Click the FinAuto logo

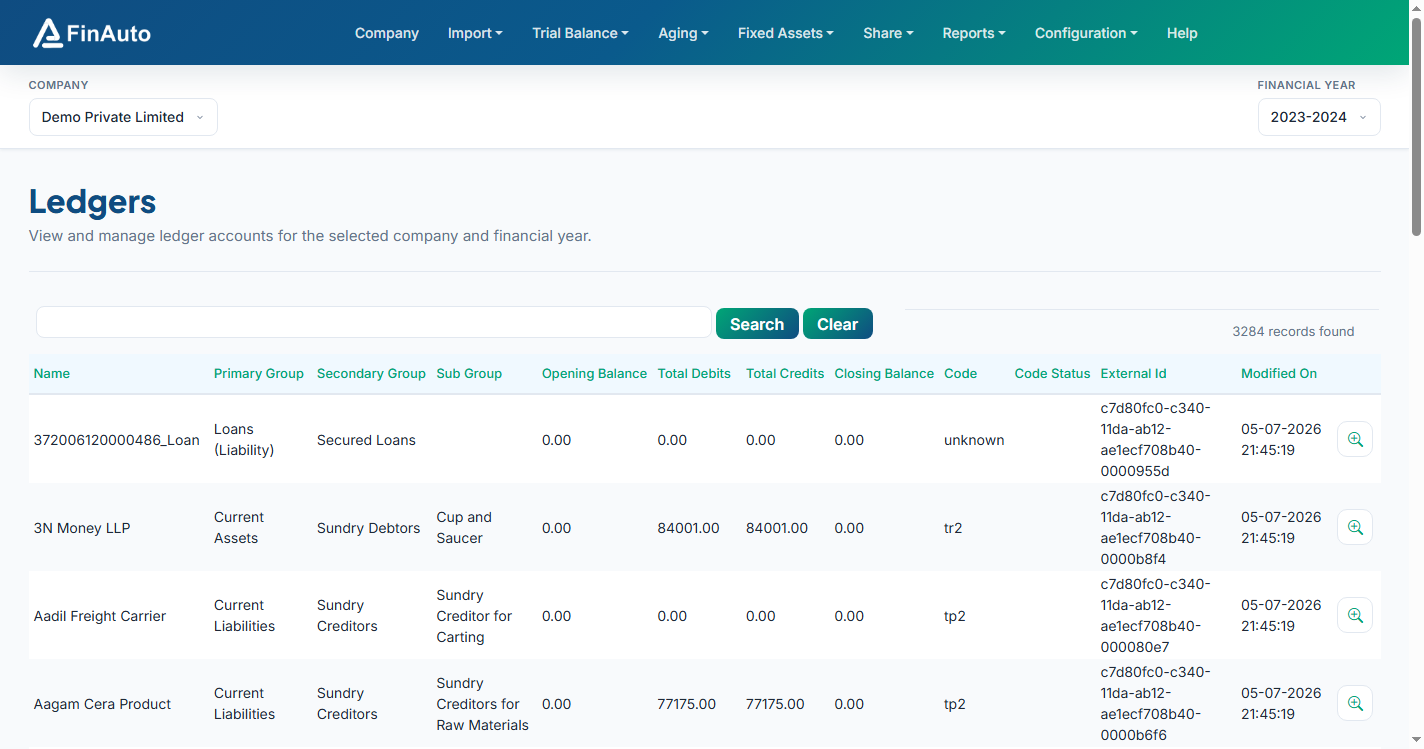point(92,33)
